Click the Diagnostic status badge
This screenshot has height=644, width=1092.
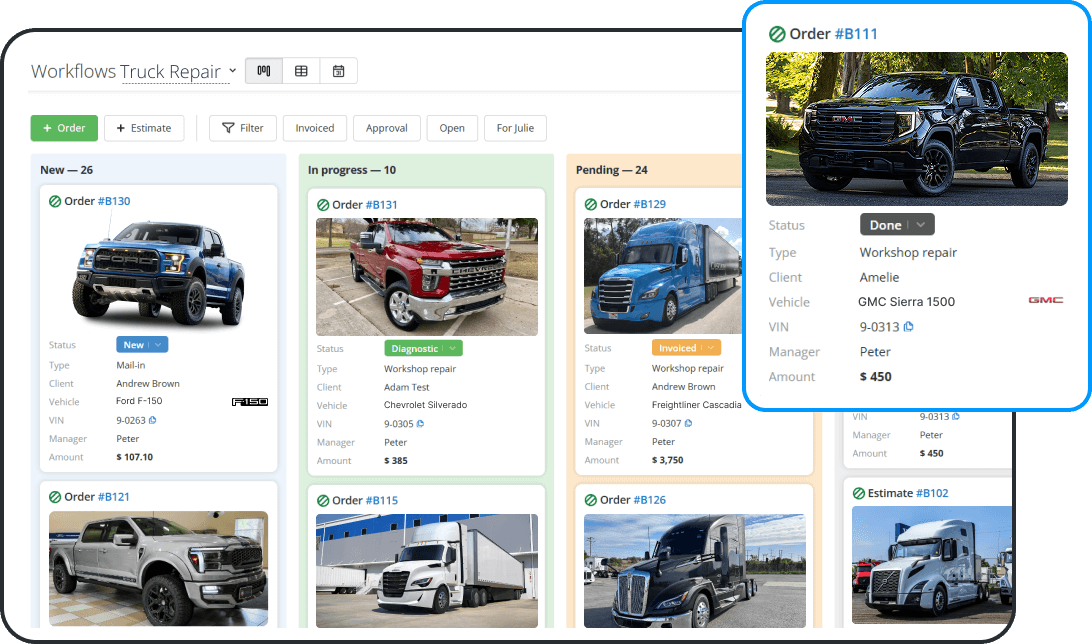click(422, 349)
